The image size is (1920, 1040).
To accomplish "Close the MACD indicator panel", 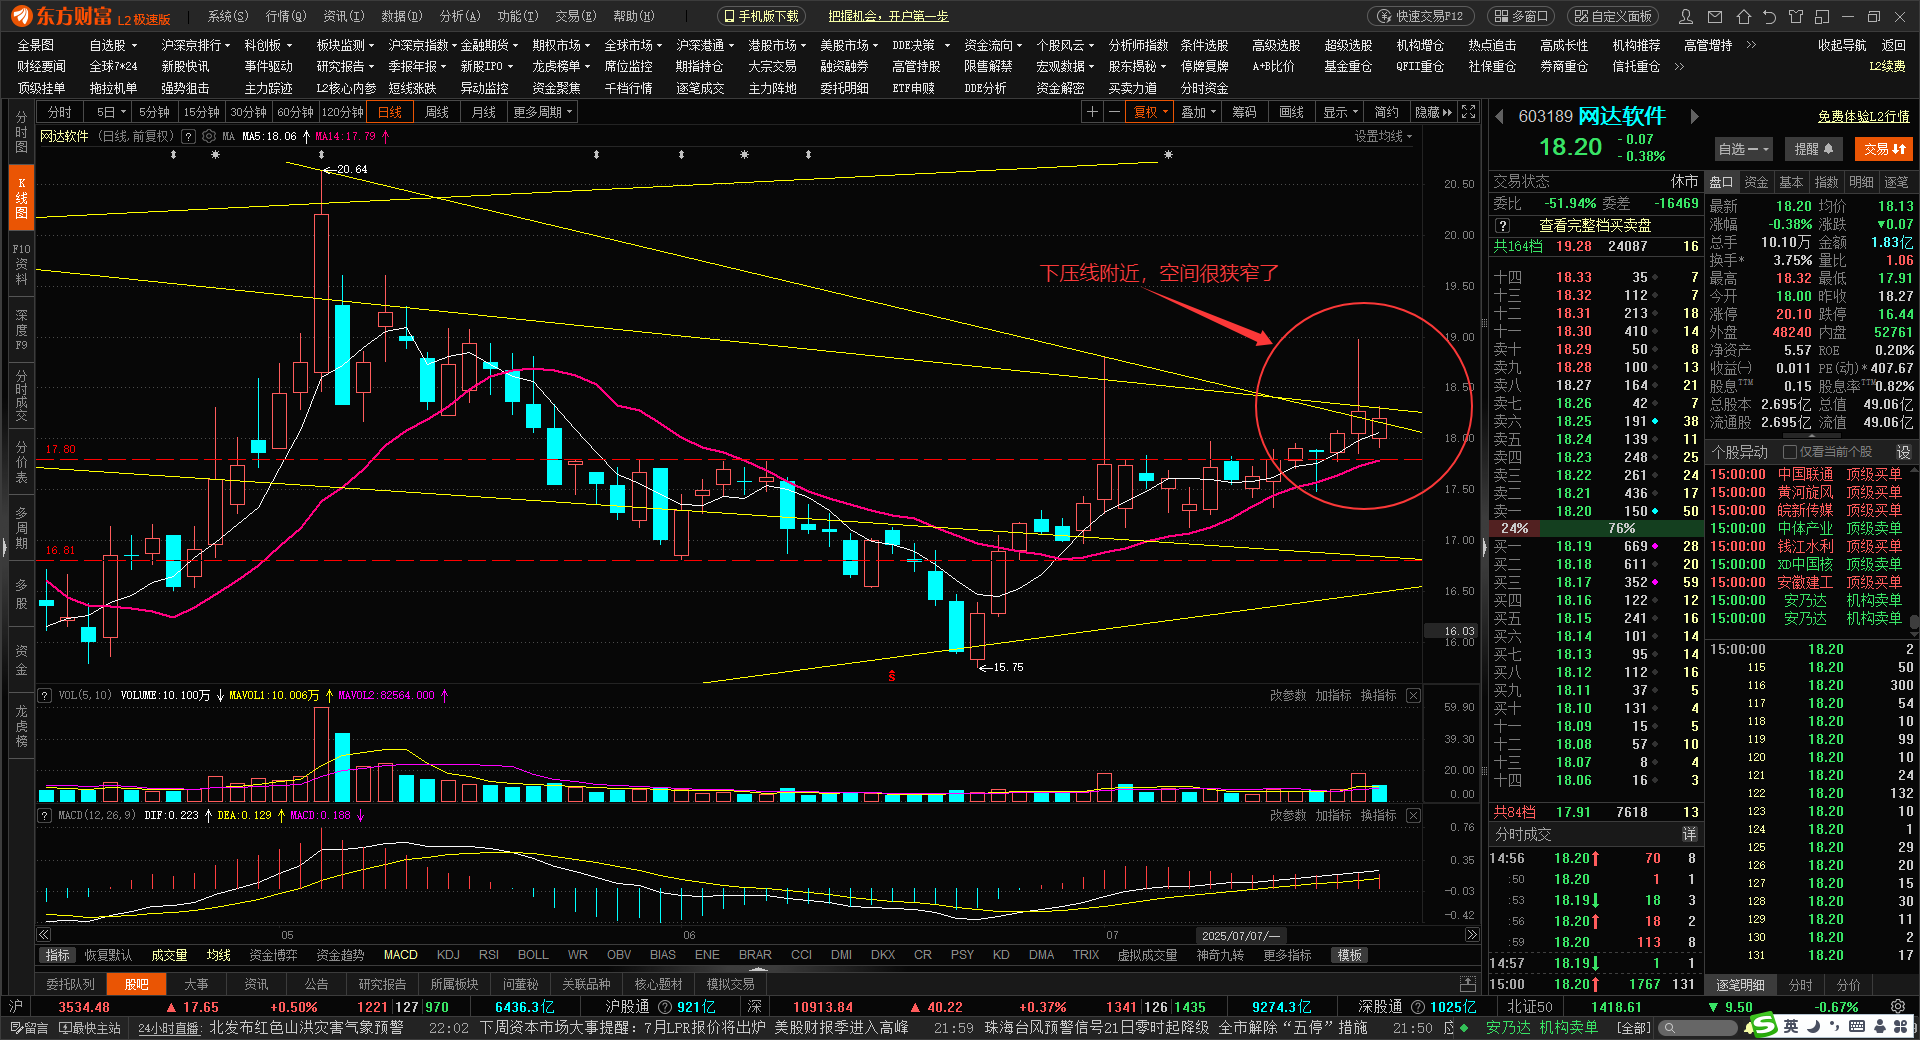I will (1413, 815).
